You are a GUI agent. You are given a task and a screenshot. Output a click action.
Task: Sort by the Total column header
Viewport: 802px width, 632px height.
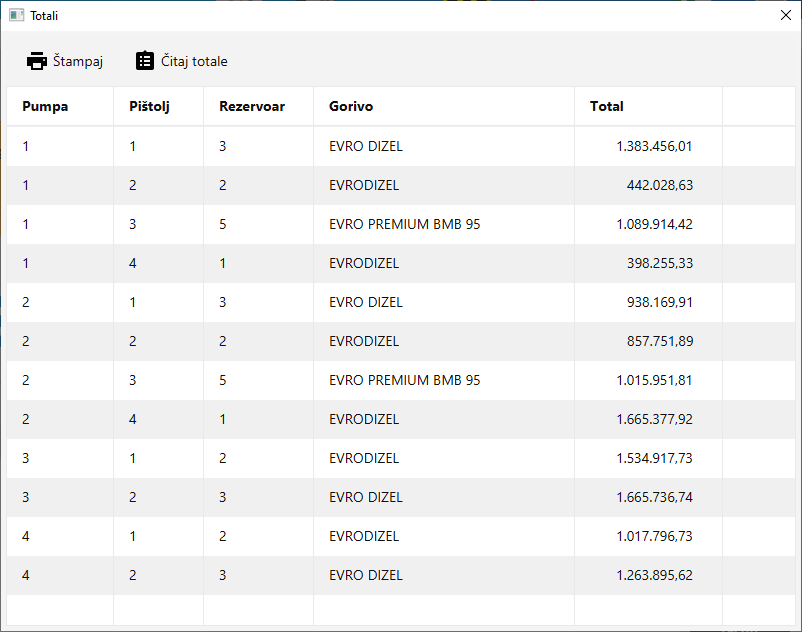606,106
